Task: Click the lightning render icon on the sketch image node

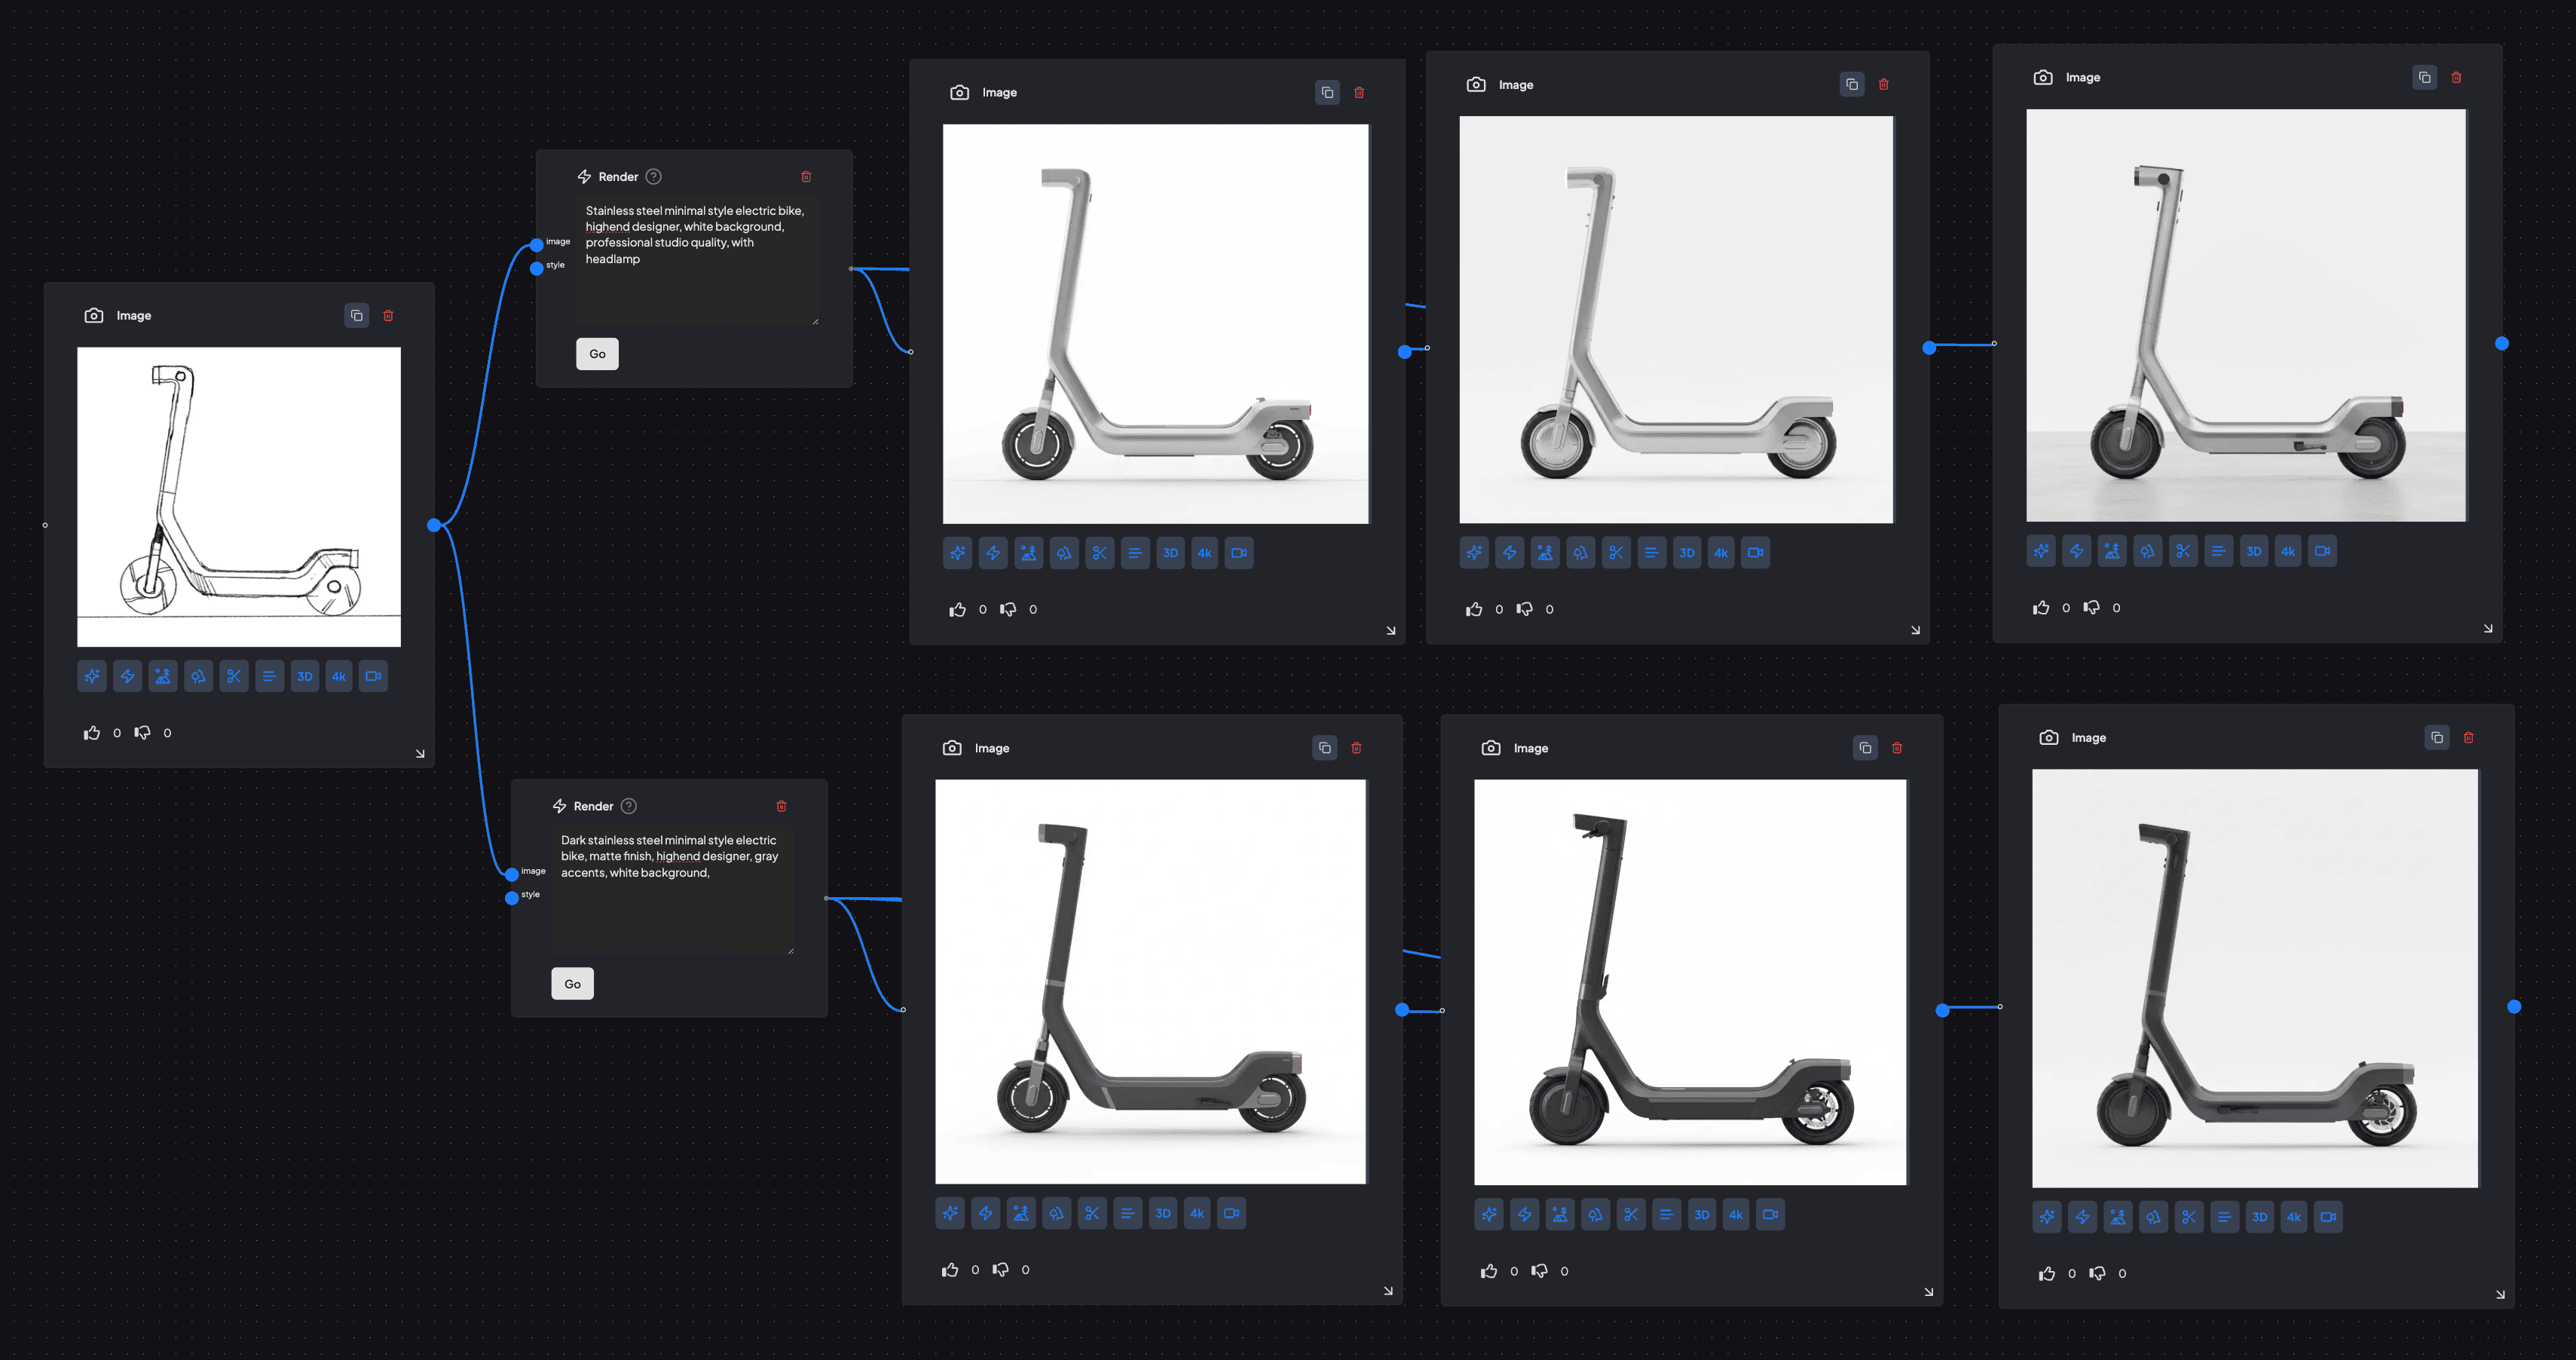Action: pos(127,676)
